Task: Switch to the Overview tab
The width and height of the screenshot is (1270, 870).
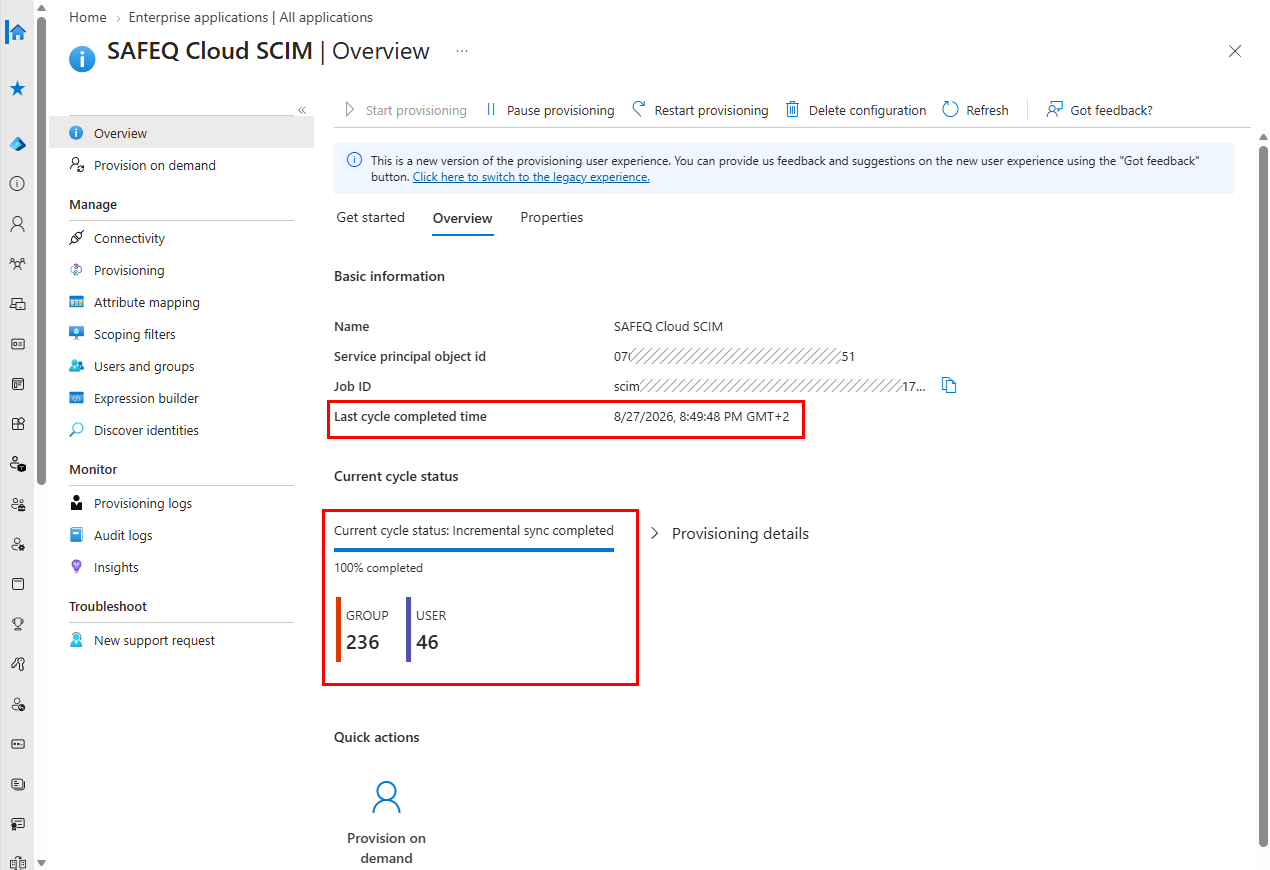Action: click(462, 218)
